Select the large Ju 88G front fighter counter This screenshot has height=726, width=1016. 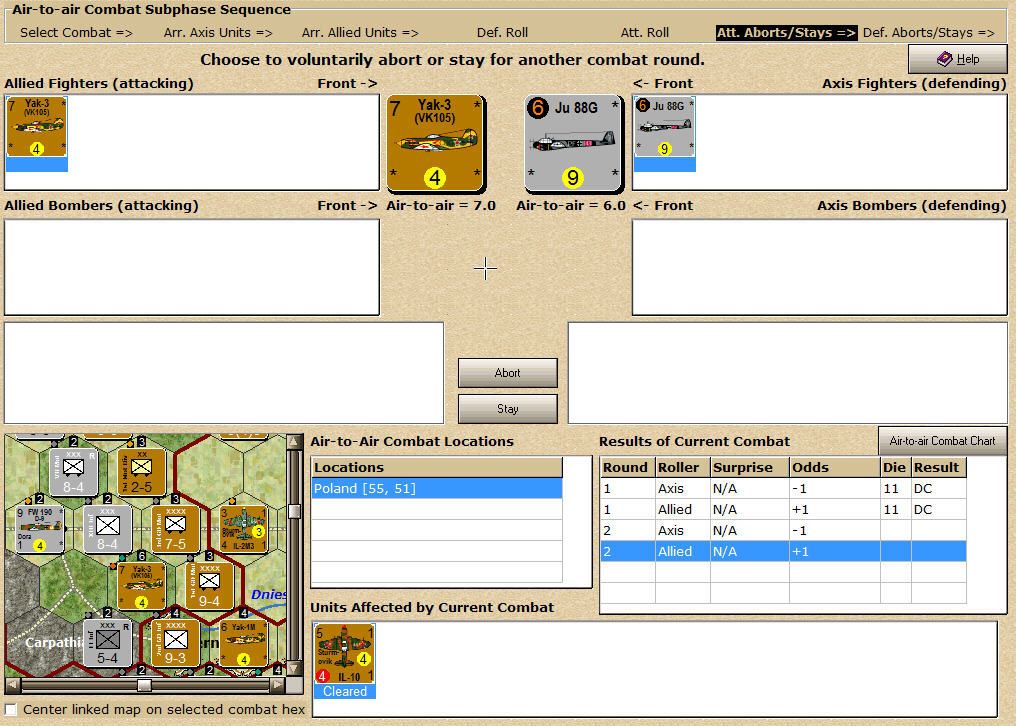point(572,143)
